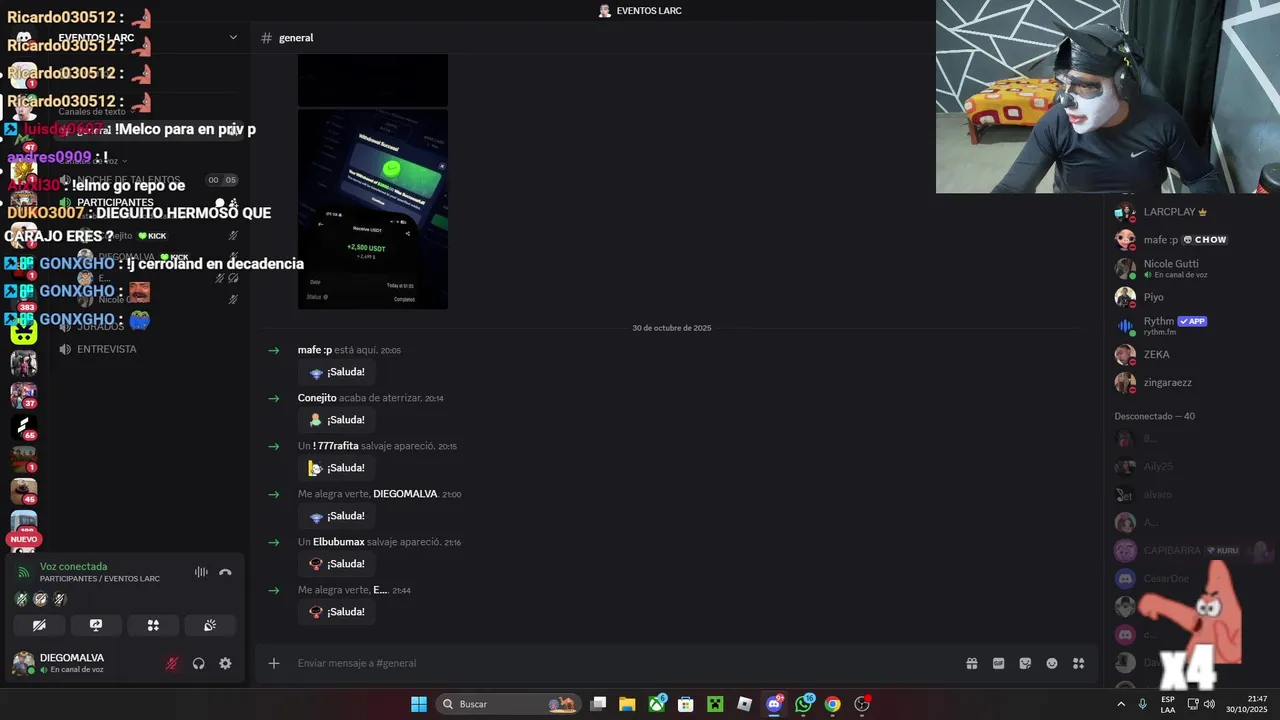
Task: Open mafe :p profile from welcome message
Action: click(315, 350)
